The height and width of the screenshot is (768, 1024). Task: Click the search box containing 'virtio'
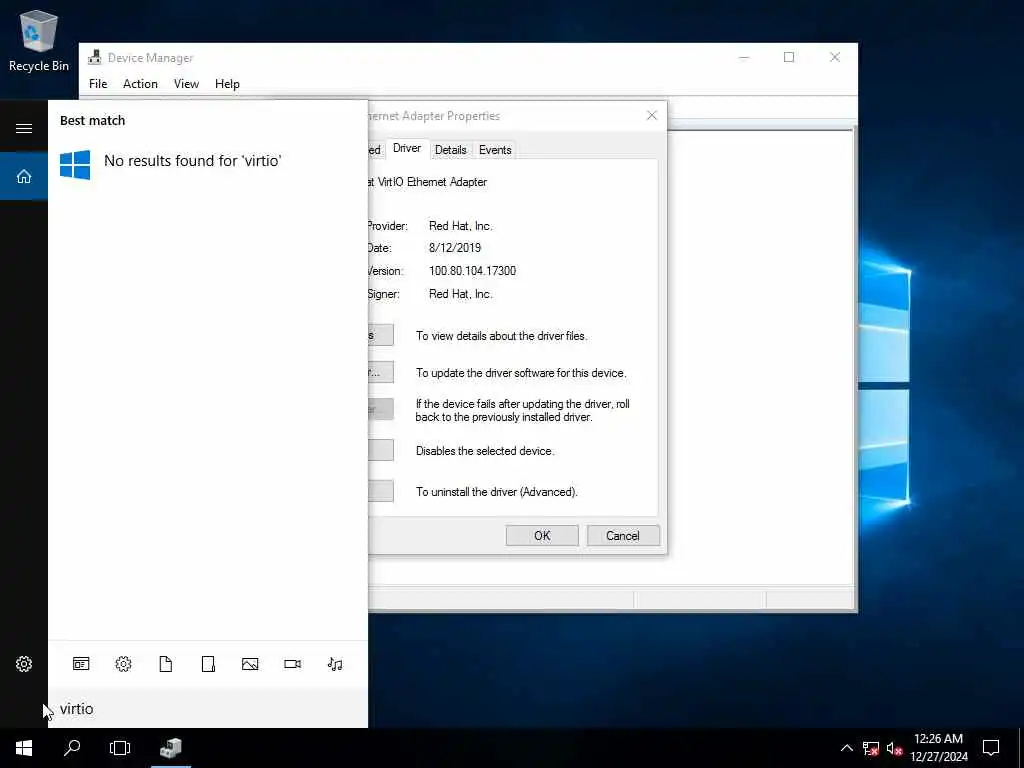pos(208,709)
